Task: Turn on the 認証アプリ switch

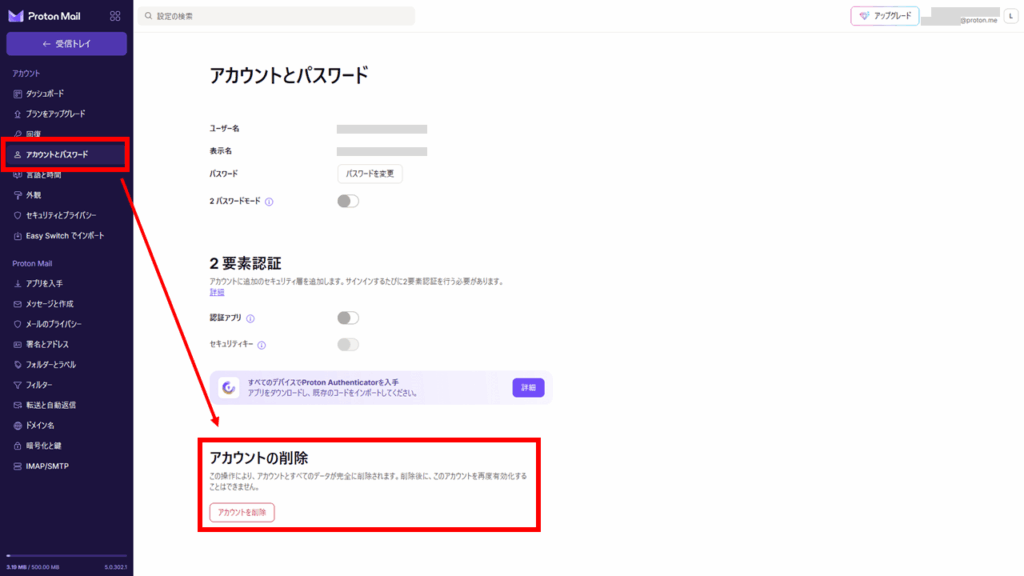Action: (347, 318)
